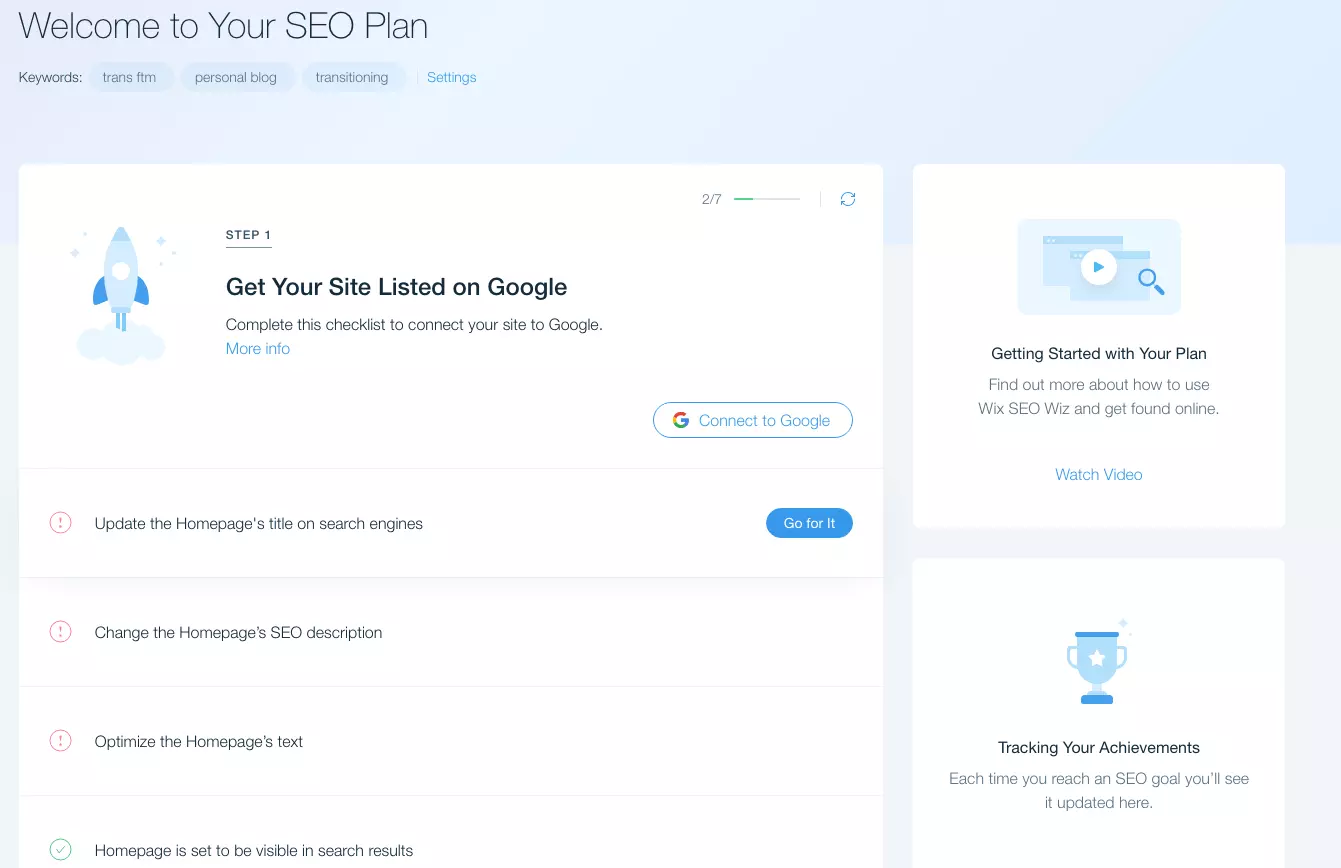Select the 'transitioning' keyword tag

(352, 77)
